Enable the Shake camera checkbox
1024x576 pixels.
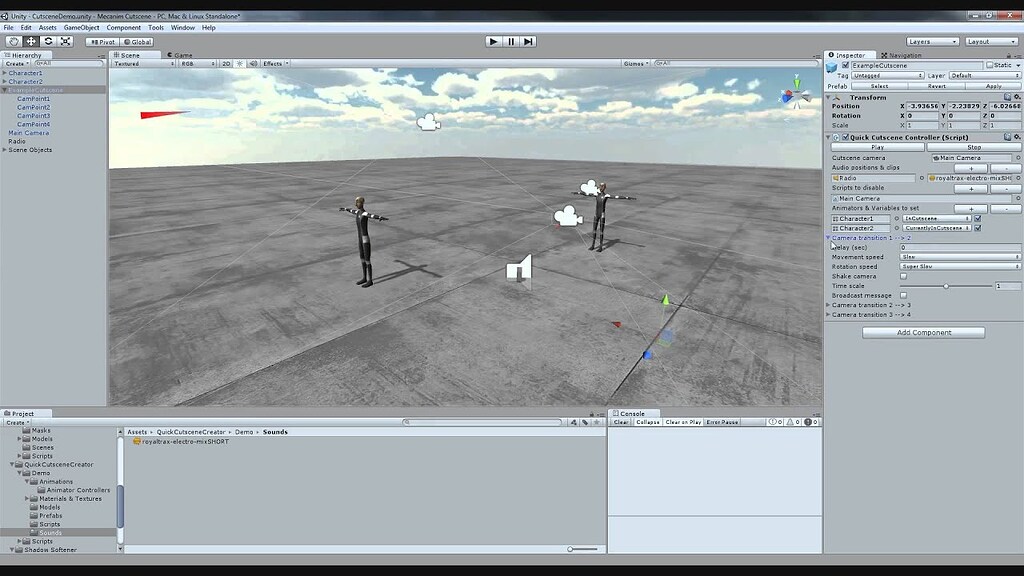point(904,276)
